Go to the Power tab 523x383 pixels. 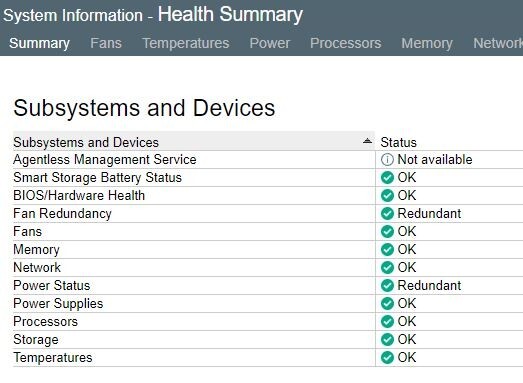[270, 43]
